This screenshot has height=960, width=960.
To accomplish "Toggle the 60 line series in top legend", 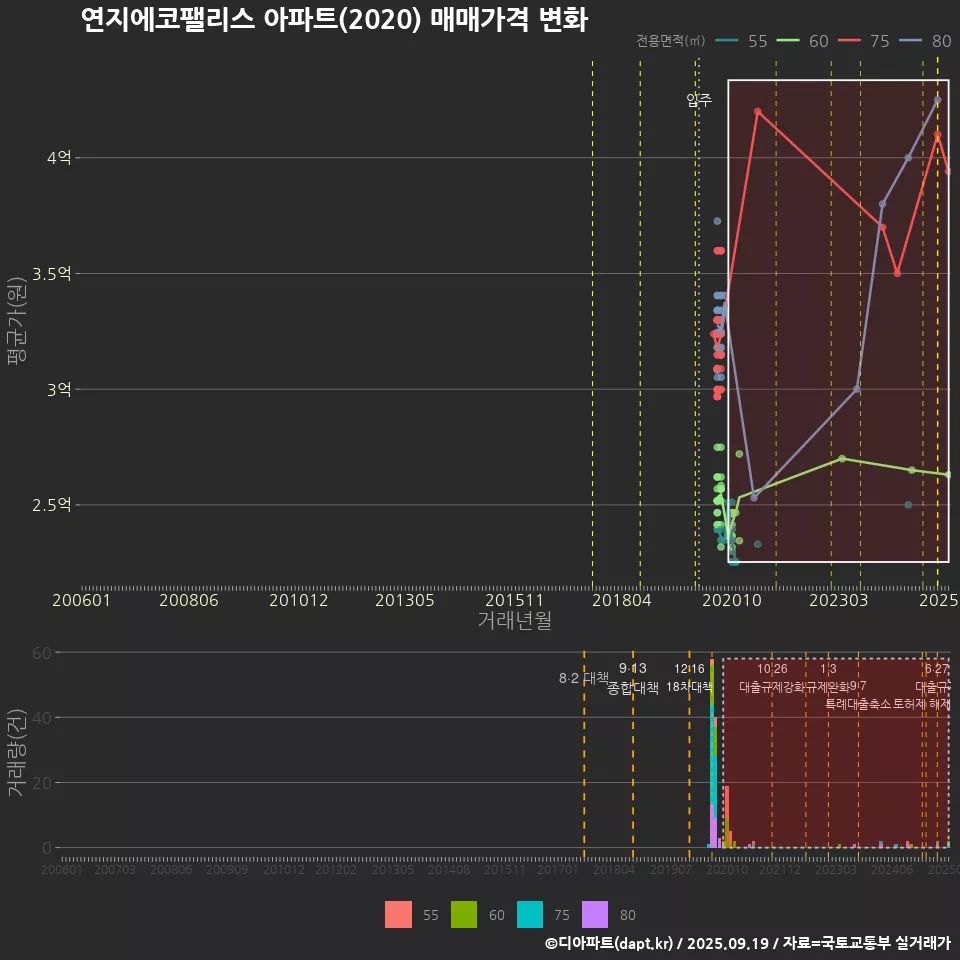I will 790,41.
